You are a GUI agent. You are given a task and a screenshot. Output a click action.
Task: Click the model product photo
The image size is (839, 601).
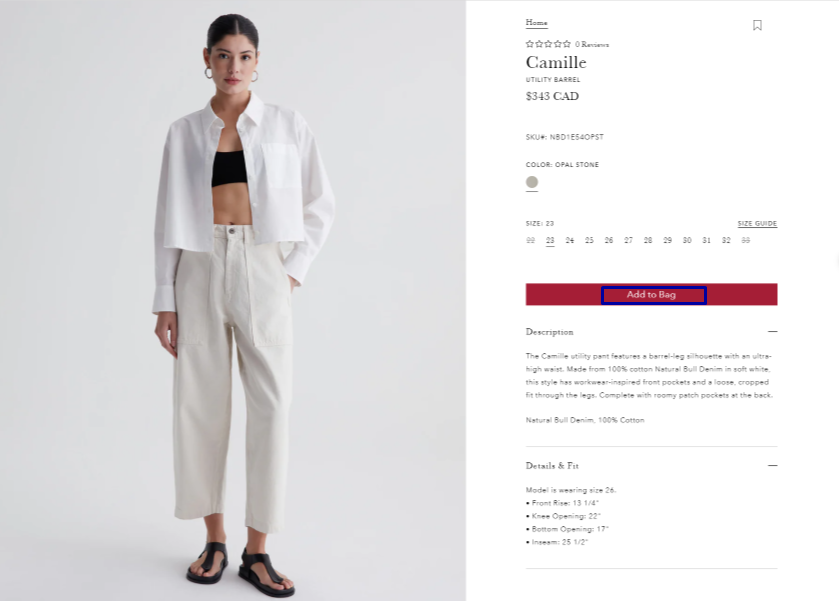233,301
